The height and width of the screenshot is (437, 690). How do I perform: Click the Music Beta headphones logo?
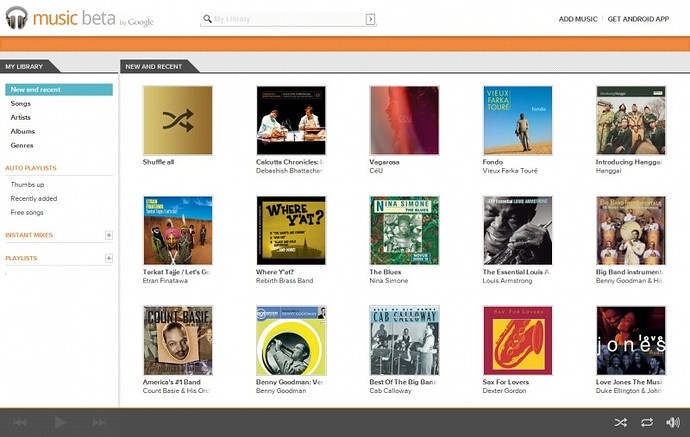click(x=17, y=18)
